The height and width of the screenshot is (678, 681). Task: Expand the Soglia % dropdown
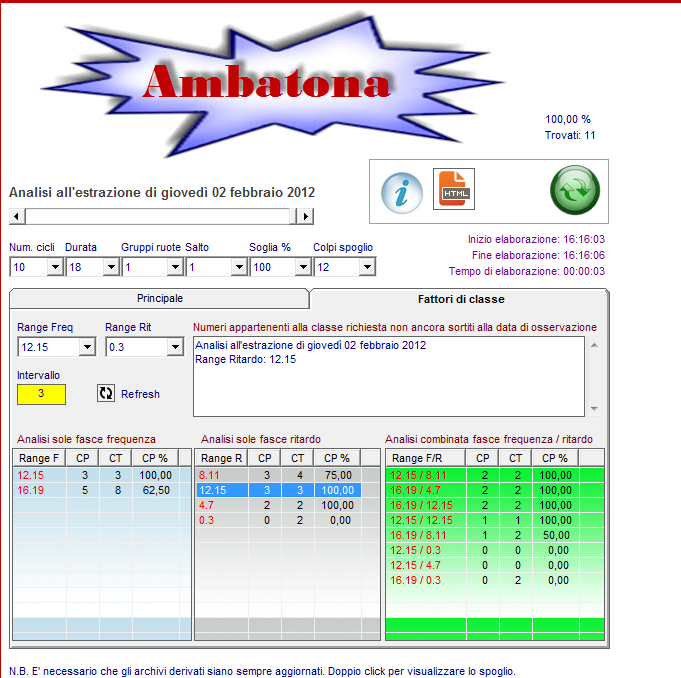pyautogui.click(x=303, y=267)
